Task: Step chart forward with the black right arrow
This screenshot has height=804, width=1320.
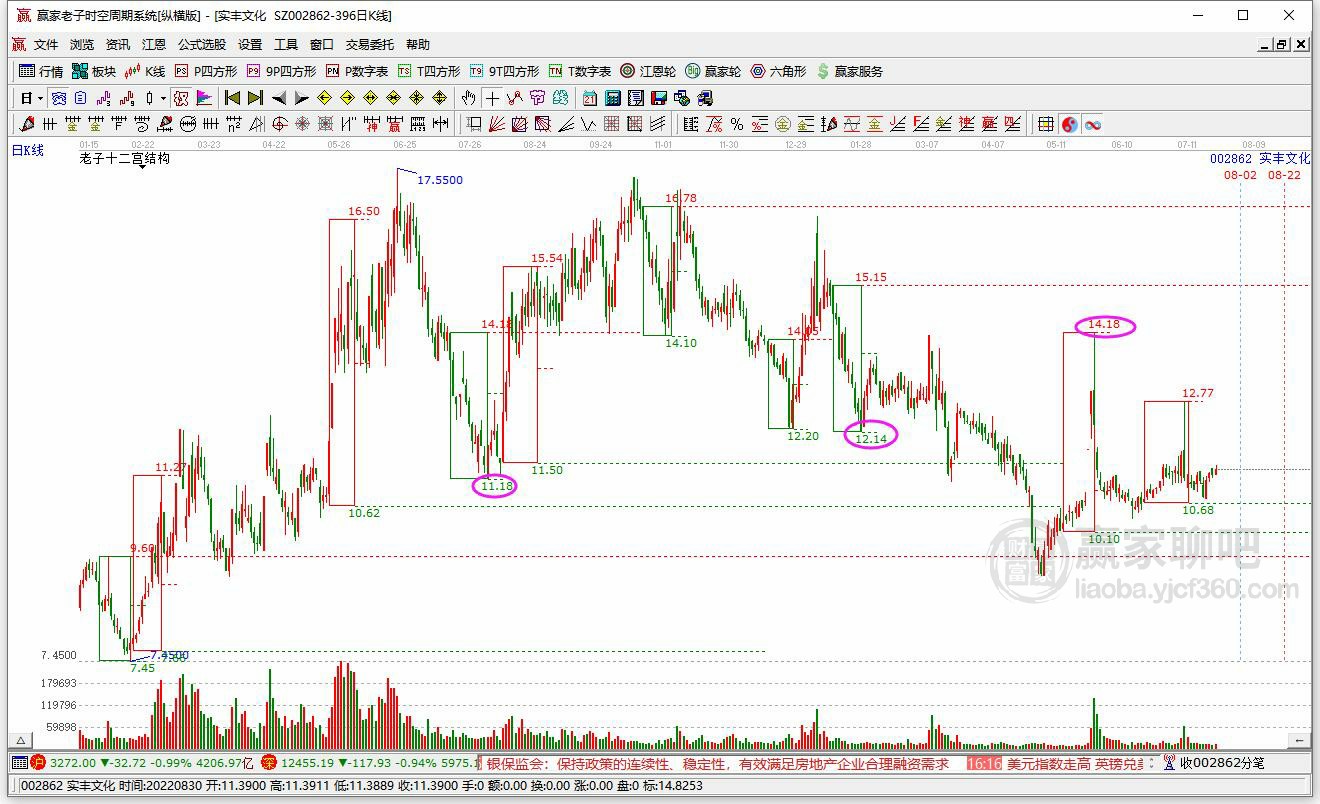Action: [301, 98]
